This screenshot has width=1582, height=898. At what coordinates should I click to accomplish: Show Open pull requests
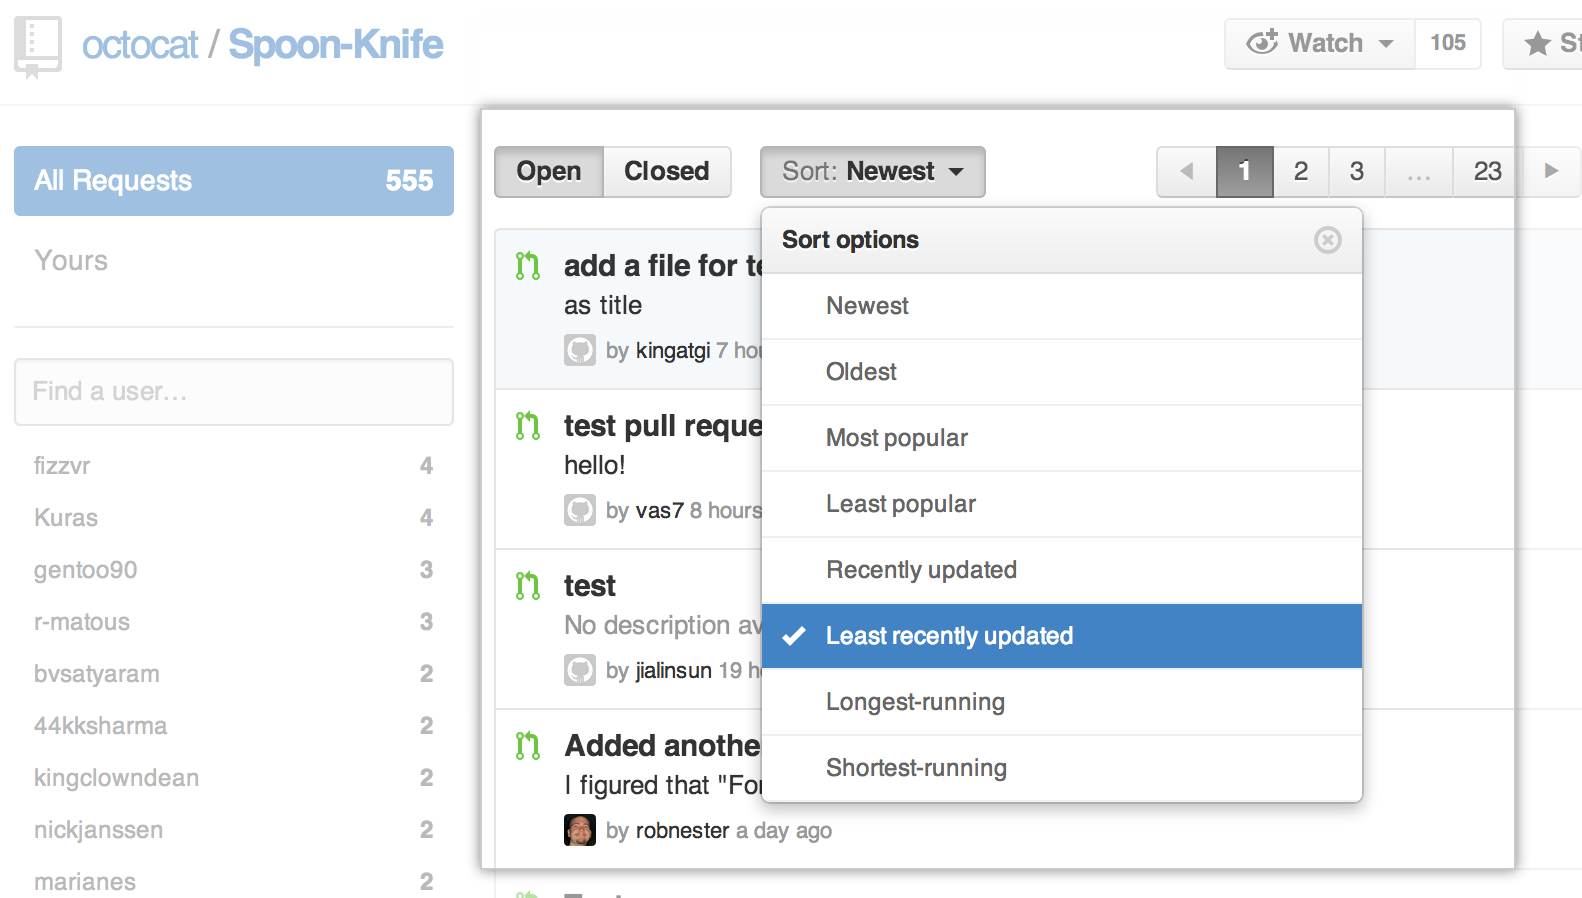(x=548, y=172)
